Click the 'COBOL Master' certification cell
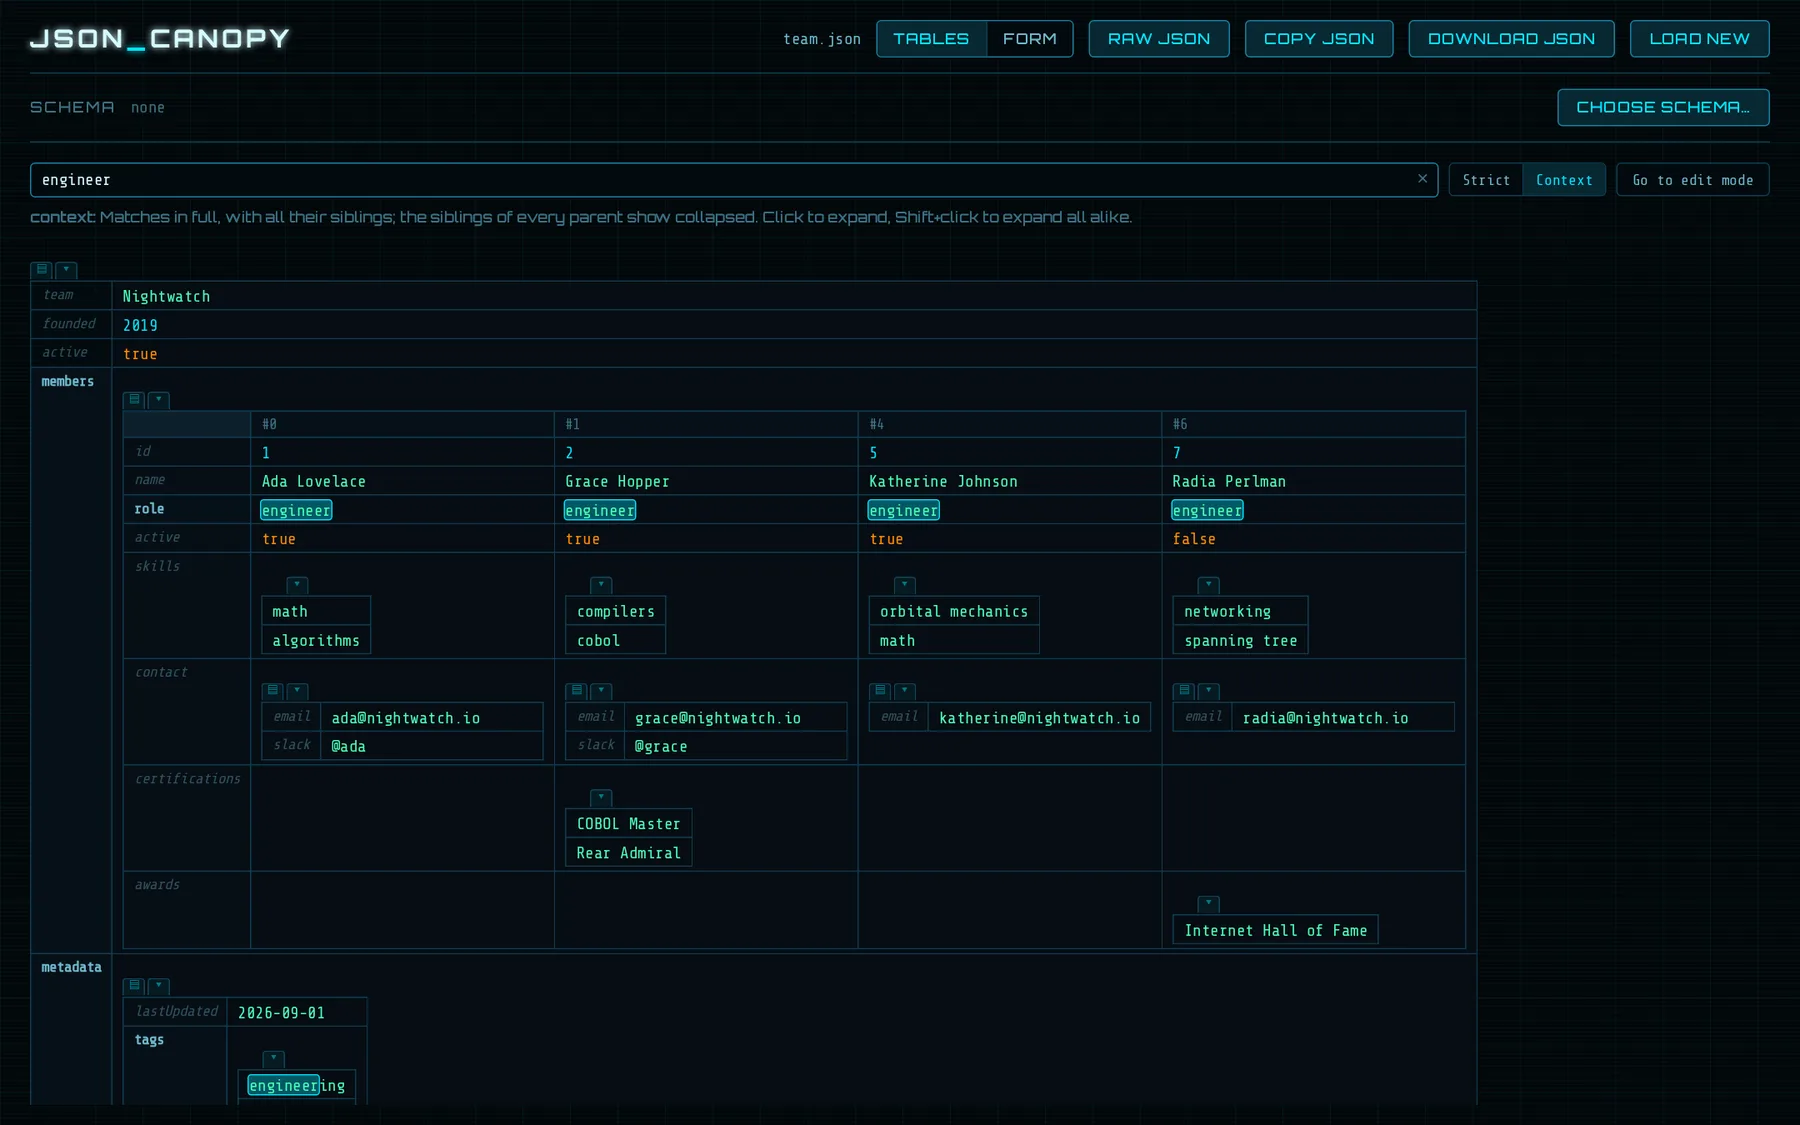1800x1125 pixels. click(628, 824)
